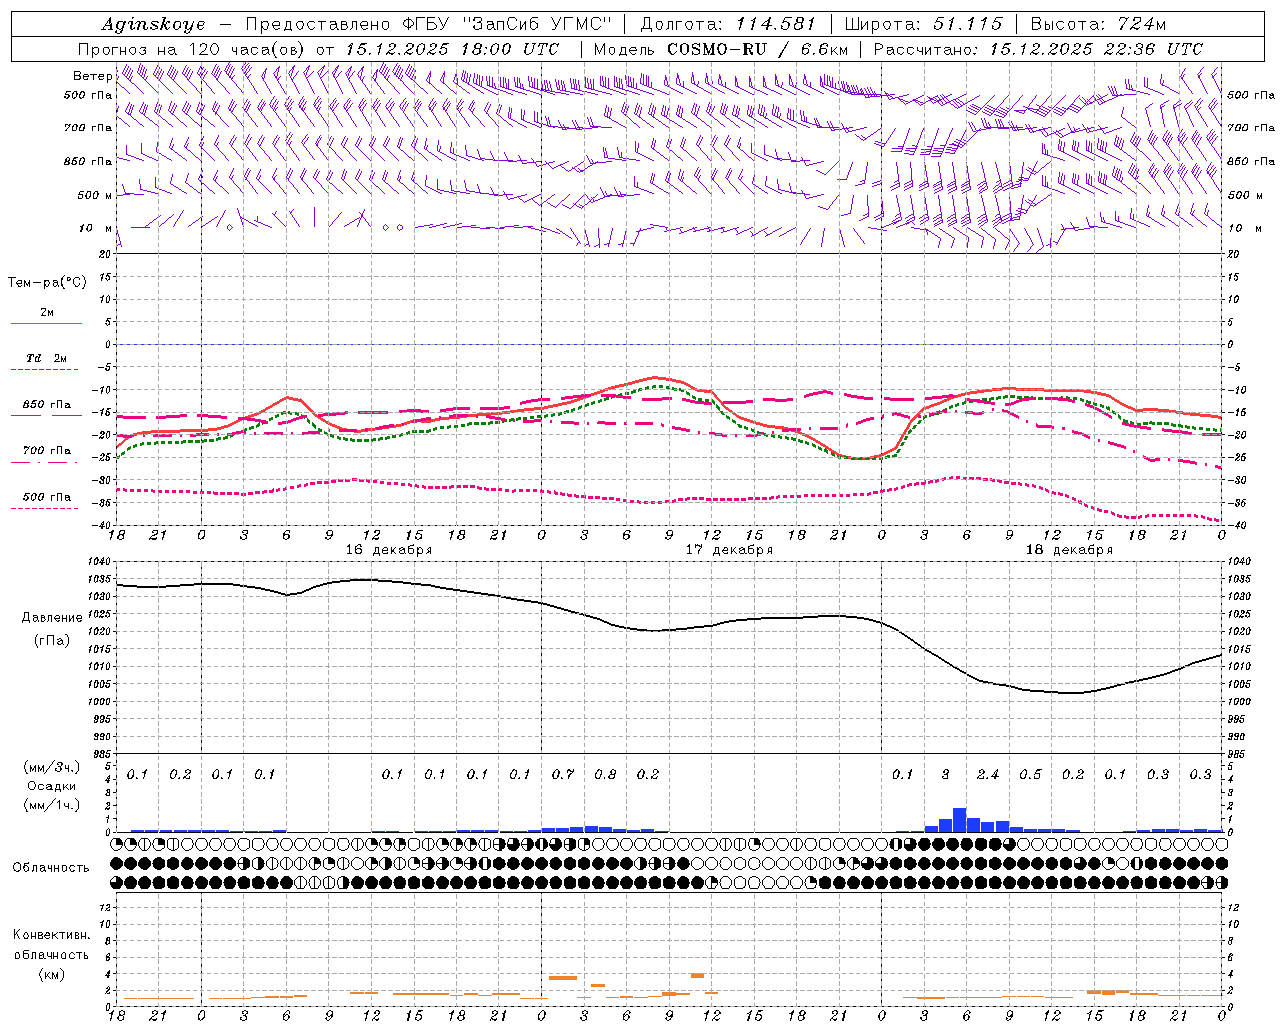Select the Тем-ра(°C) panel label
This screenshot has height=1024, width=1280.
click(x=47, y=283)
